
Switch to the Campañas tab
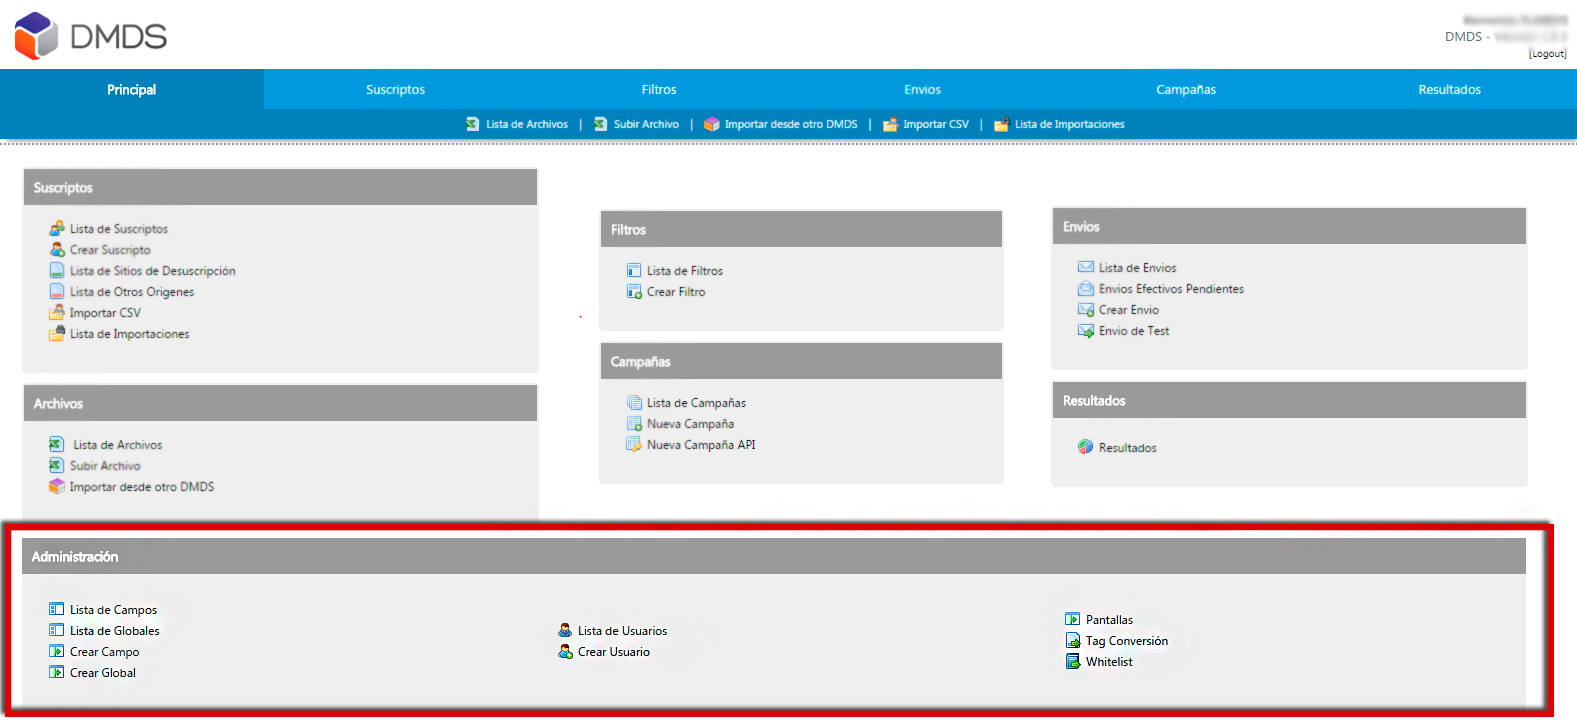1186,89
